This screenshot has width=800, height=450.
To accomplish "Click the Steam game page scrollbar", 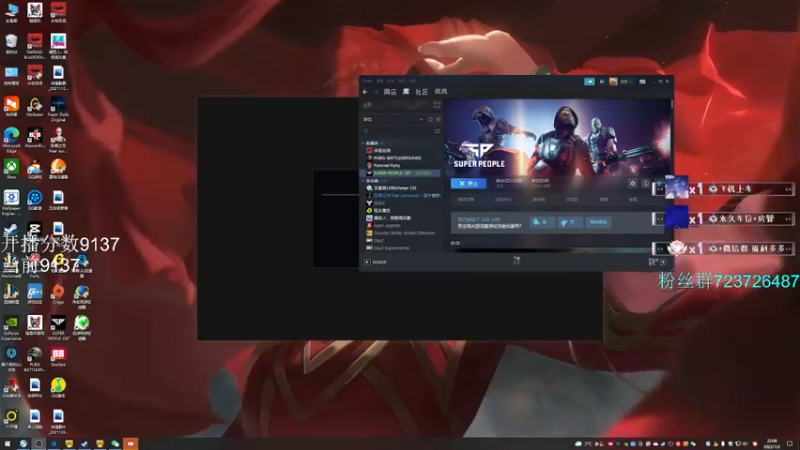I will click(672, 104).
